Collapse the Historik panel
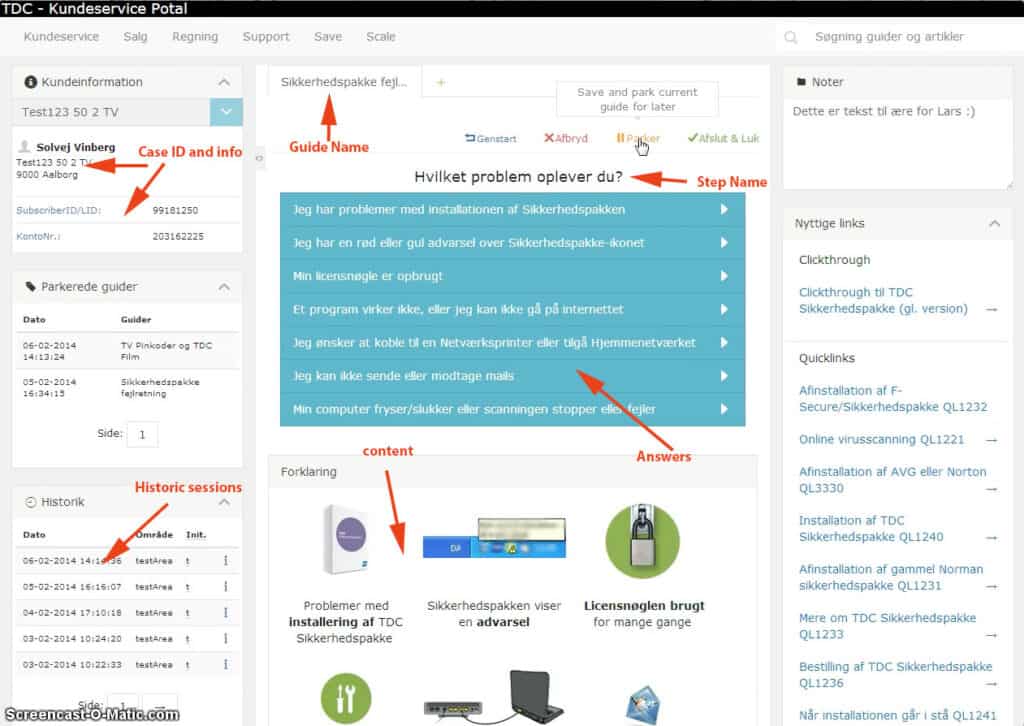The width and height of the screenshot is (1024, 726). [x=224, y=502]
